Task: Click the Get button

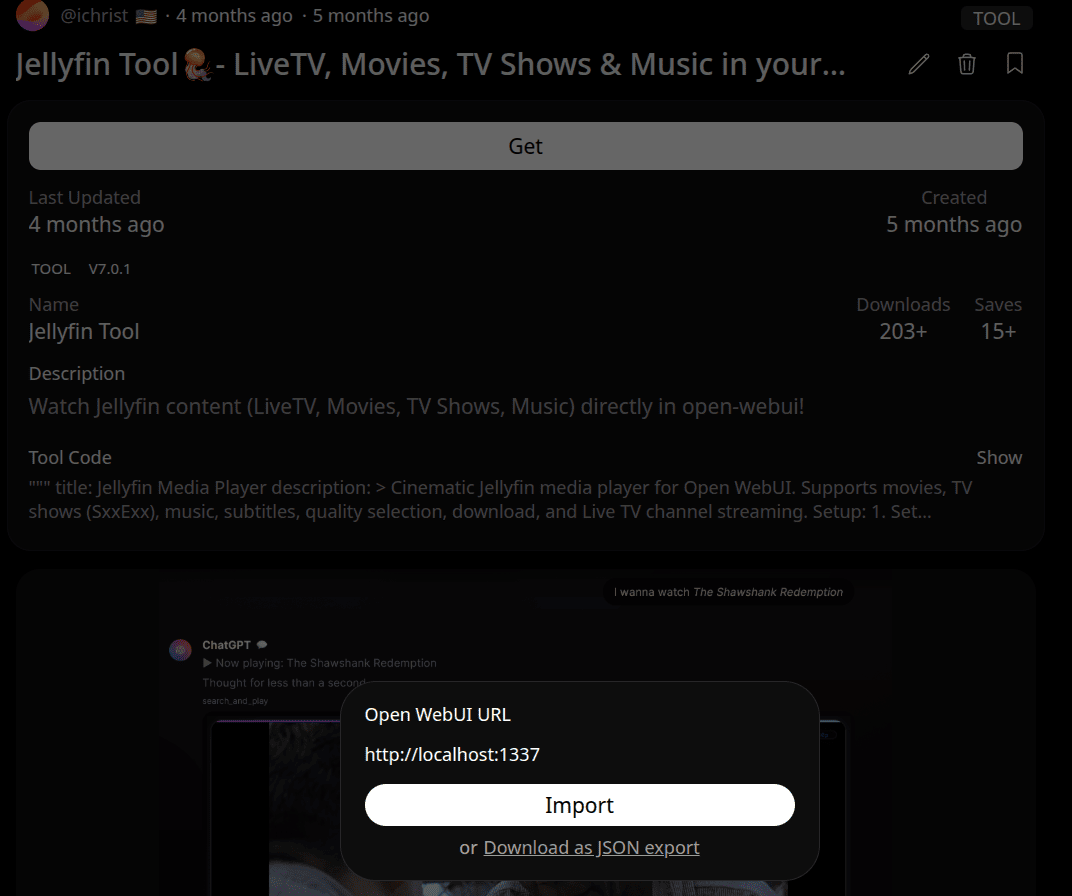Action: 526,146
